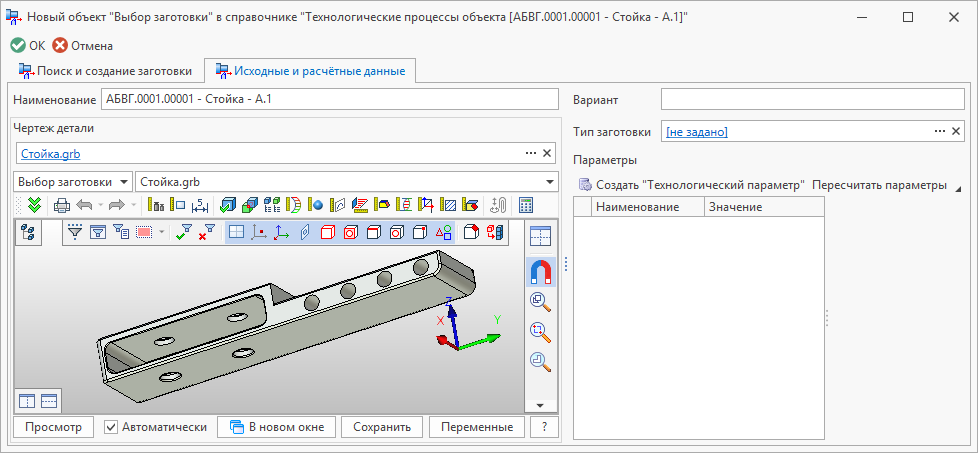This screenshot has width=978, height=453.
Task: Click the Просмотр button
Action: pos(53,427)
